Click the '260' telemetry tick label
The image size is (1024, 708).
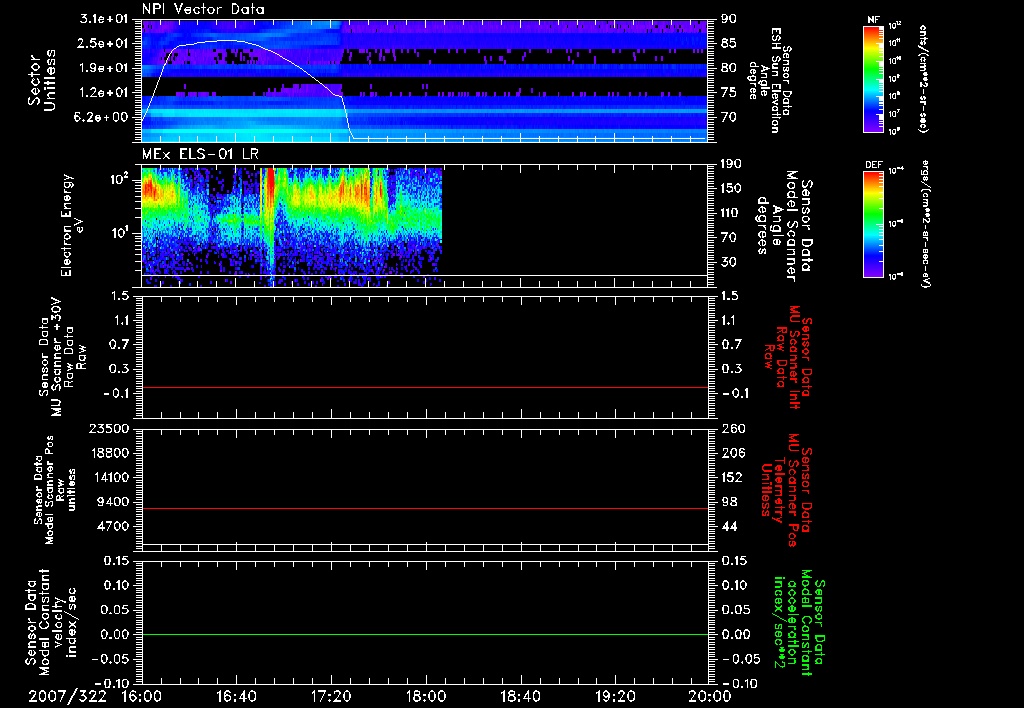[x=733, y=429]
